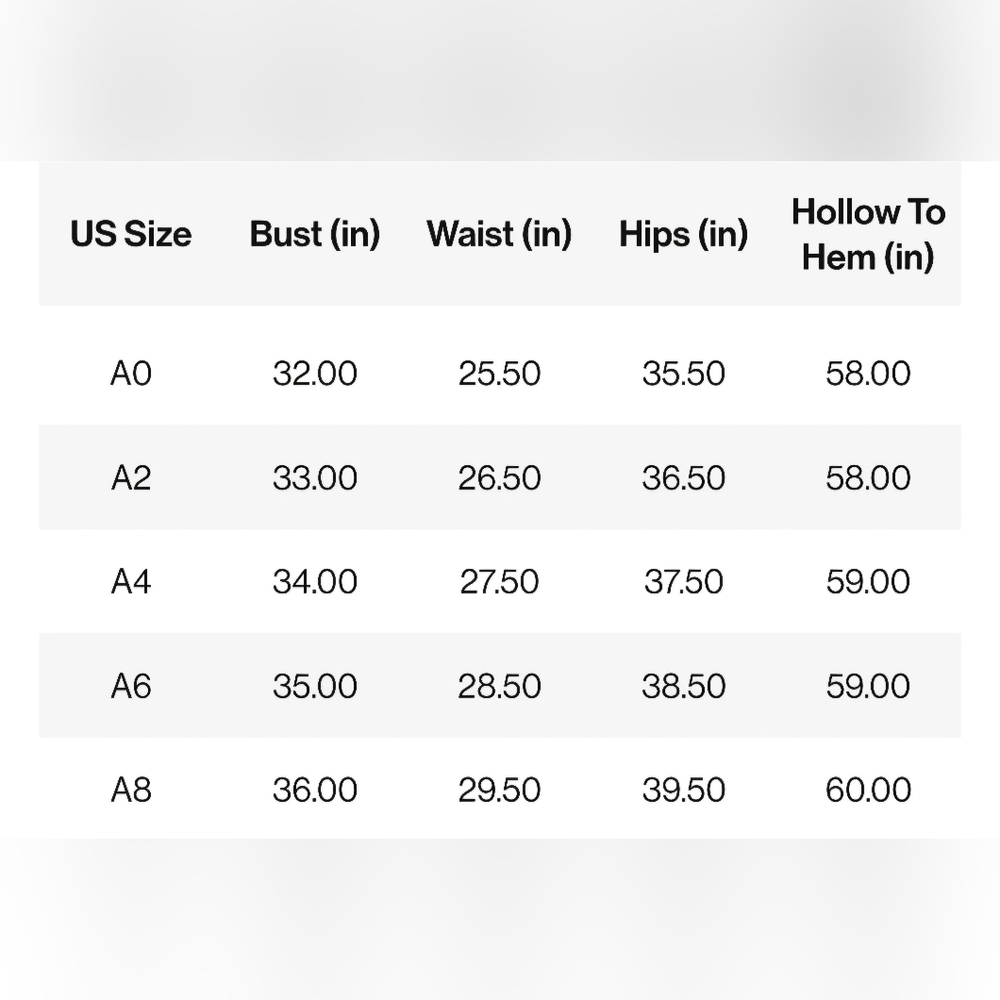Select the A2 size row label
Image resolution: width=1000 pixels, height=1000 pixels.
(131, 478)
